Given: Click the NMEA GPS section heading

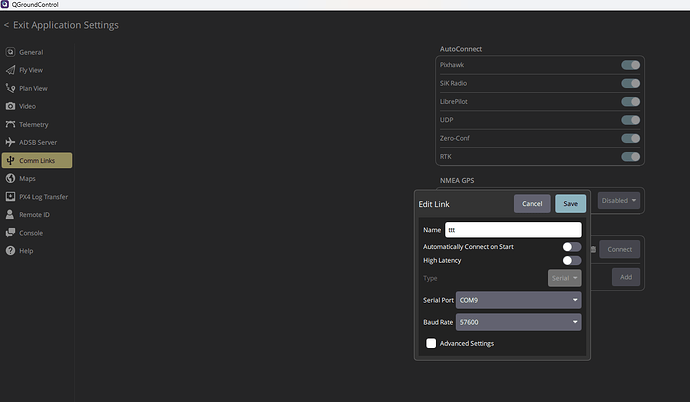Looking at the screenshot, I should pos(457,180).
